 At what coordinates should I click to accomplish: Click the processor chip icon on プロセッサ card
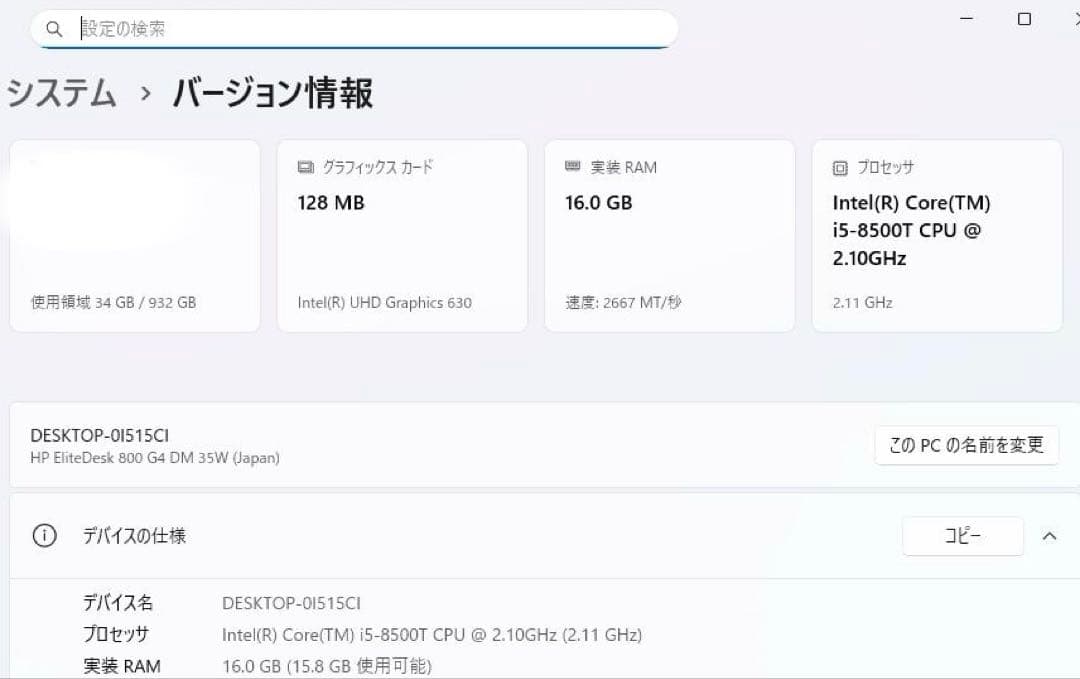pyautogui.click(x=839, y=167)
